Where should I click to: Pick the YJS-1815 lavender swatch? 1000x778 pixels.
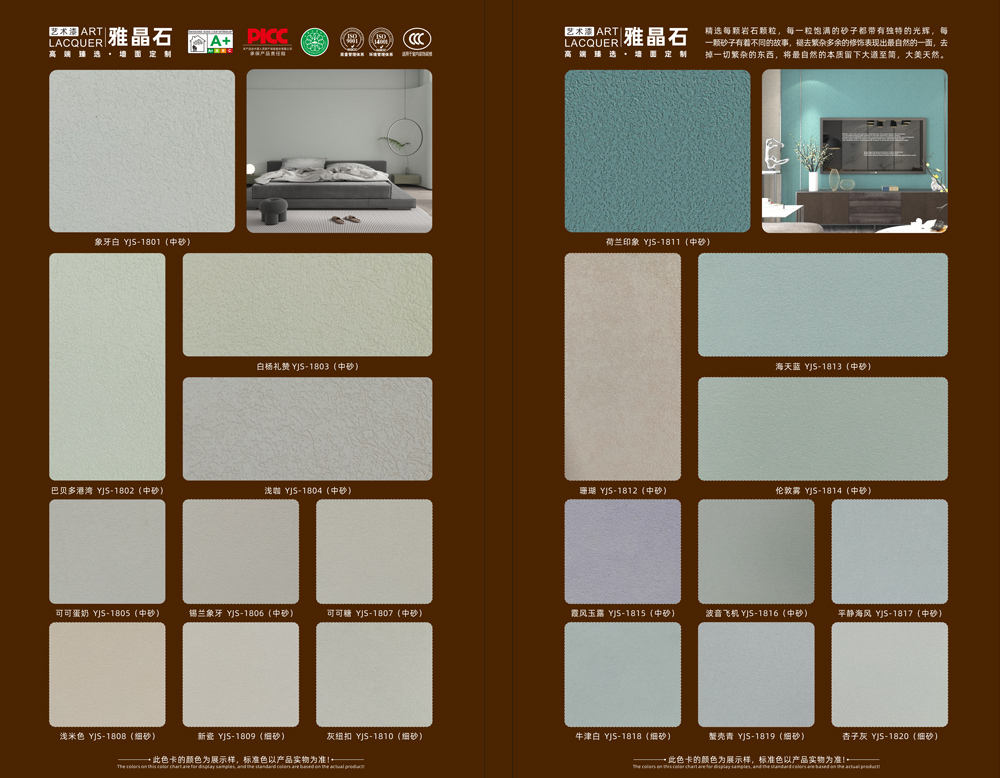point(622,552)
